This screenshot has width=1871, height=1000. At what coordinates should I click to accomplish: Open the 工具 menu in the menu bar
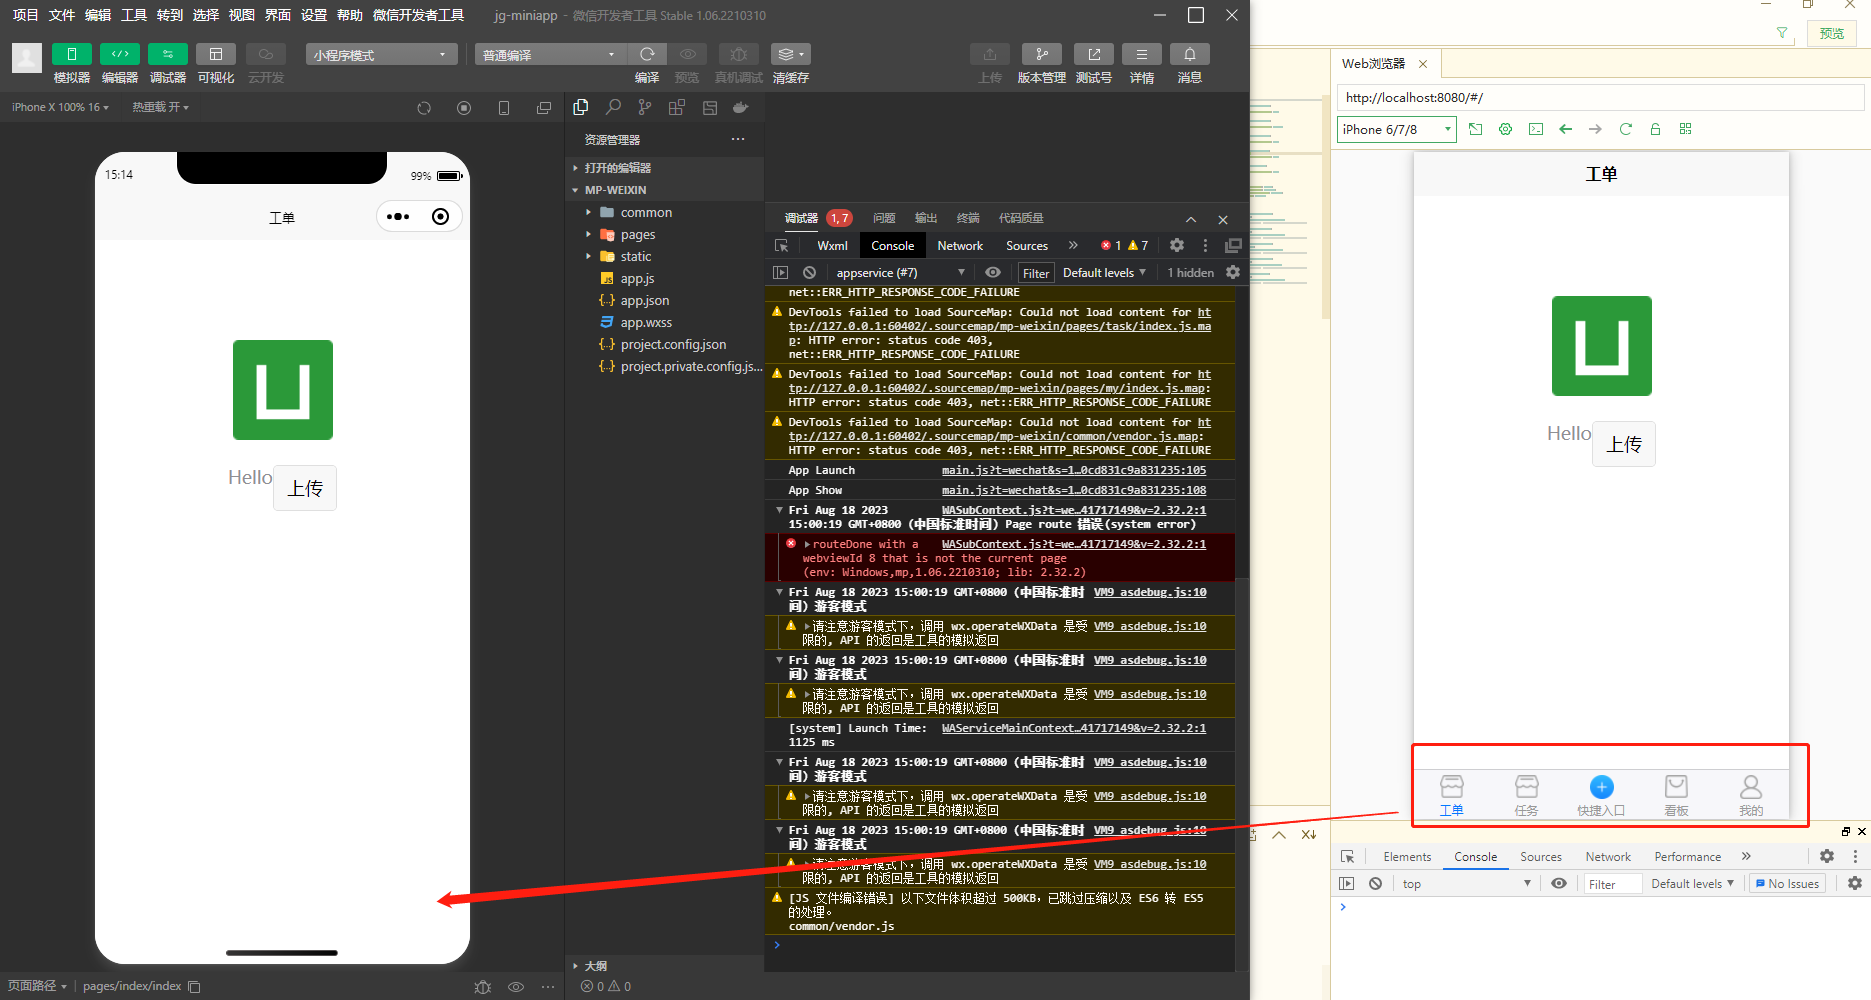[x=133, y=15]
